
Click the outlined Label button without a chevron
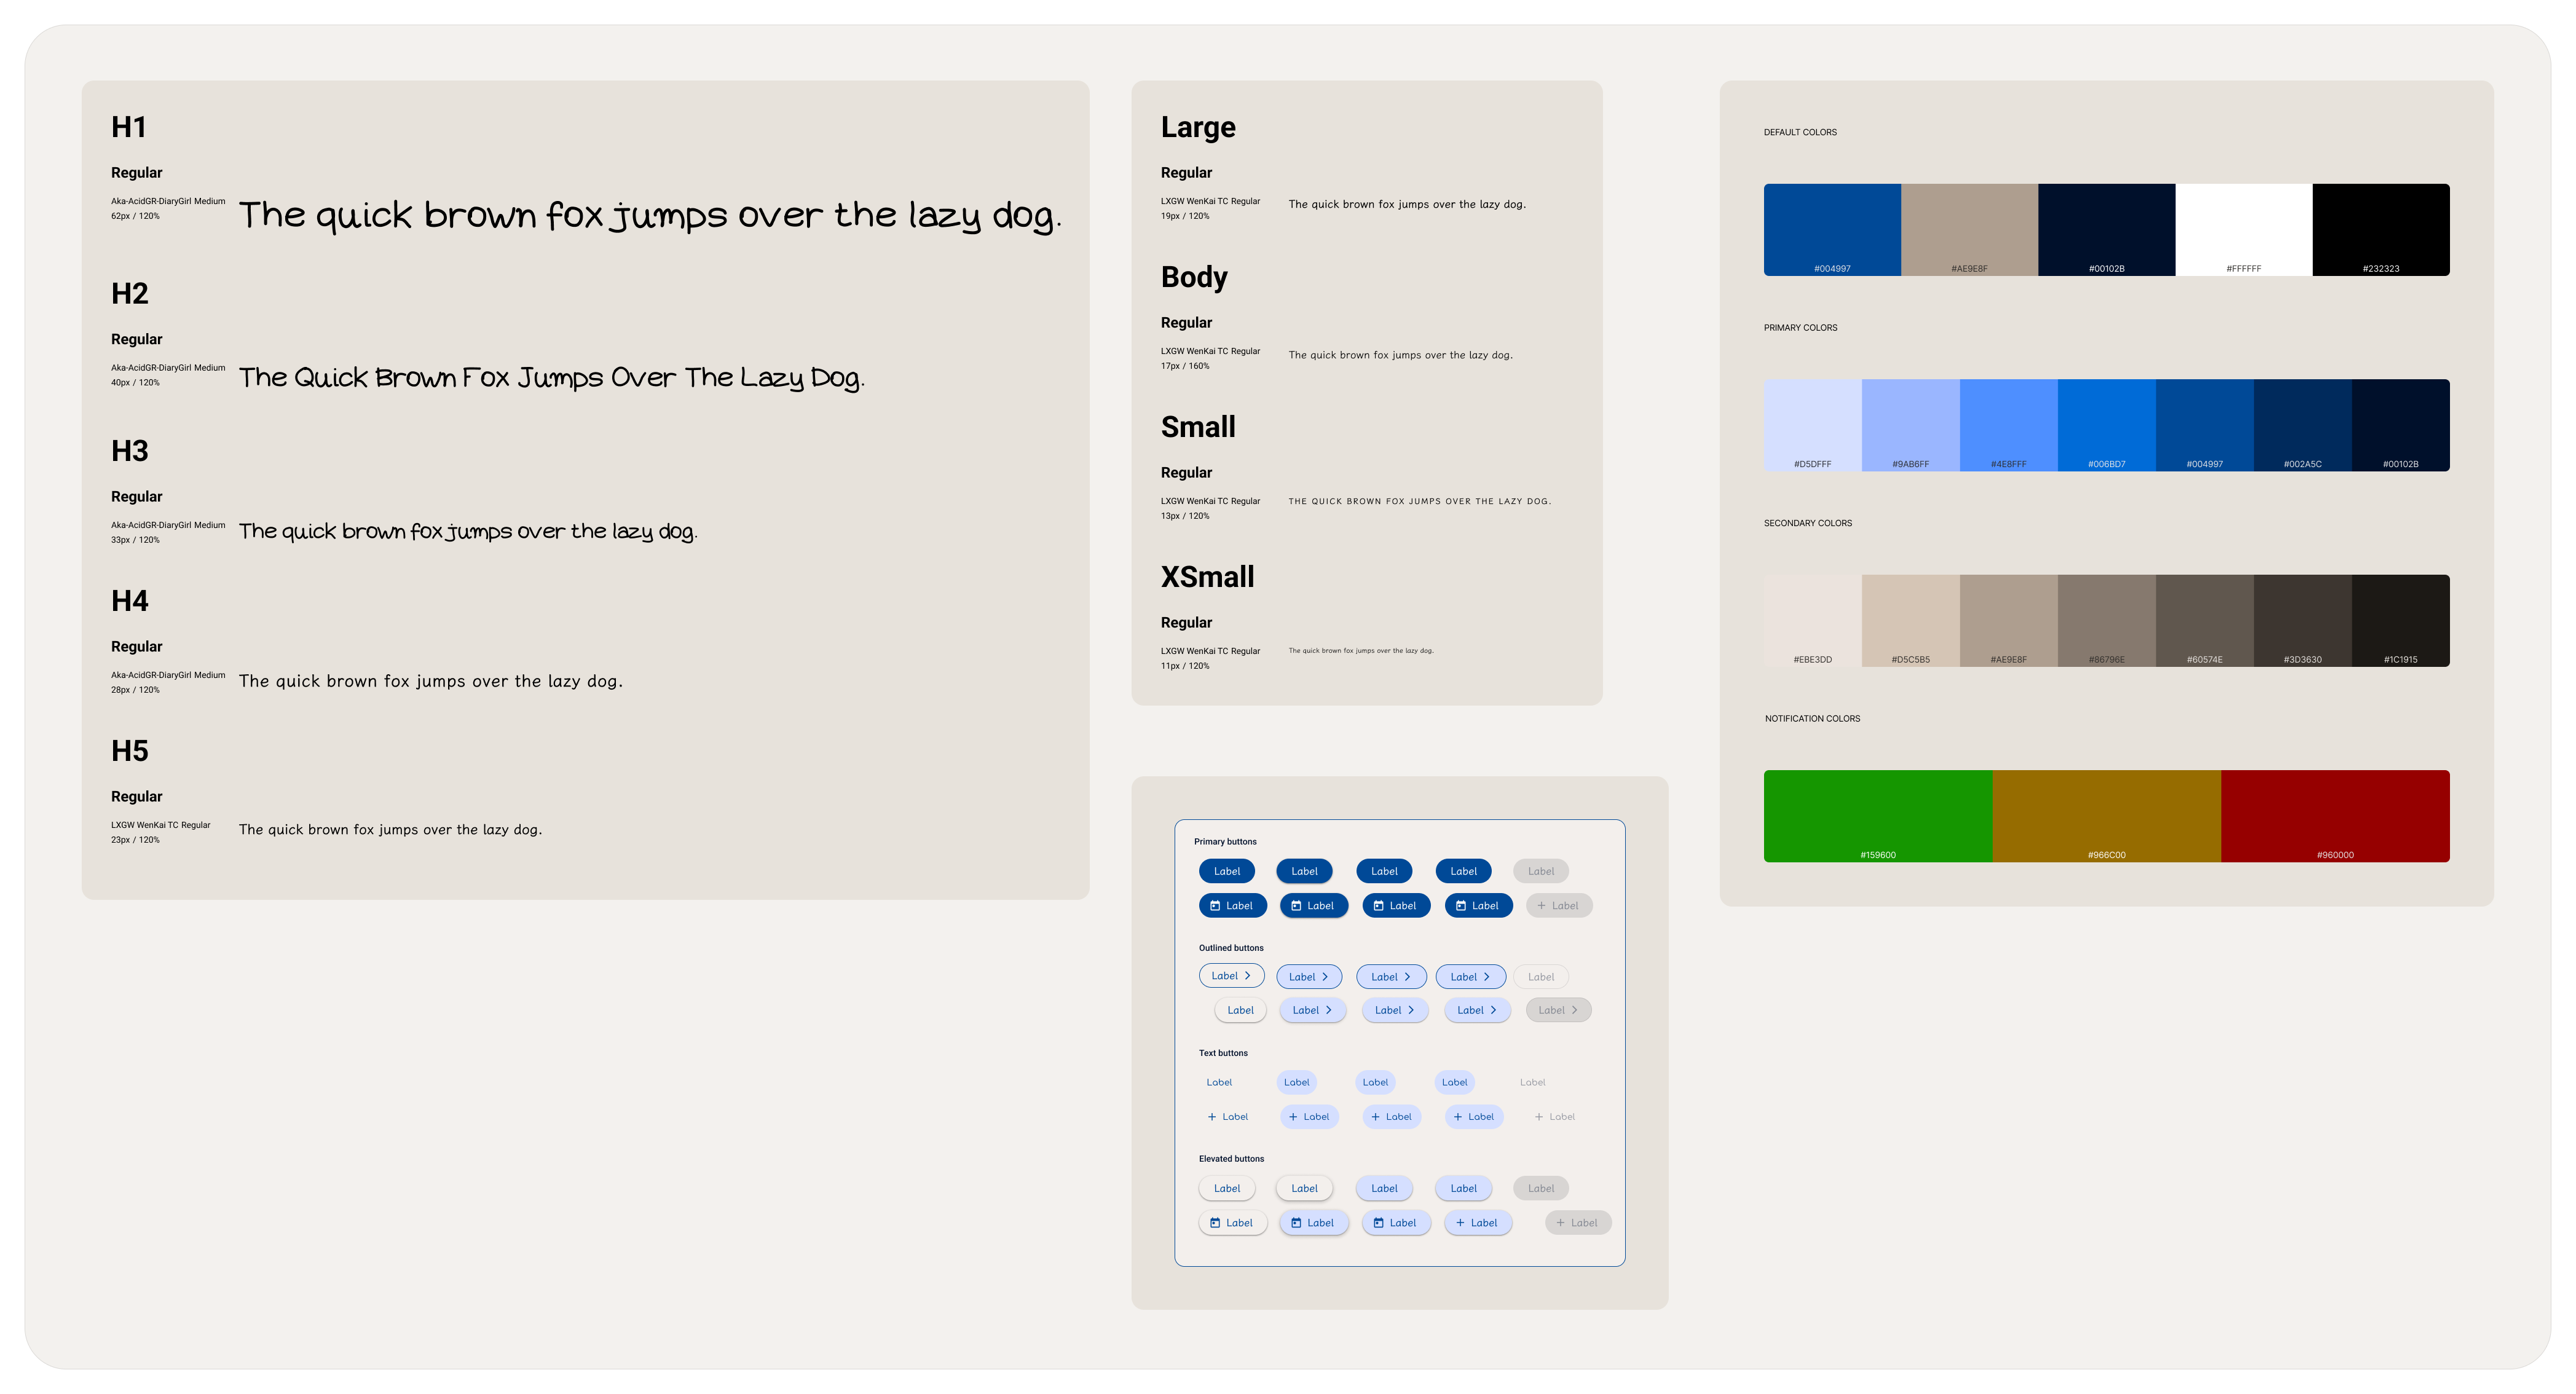[1241, 1010]
